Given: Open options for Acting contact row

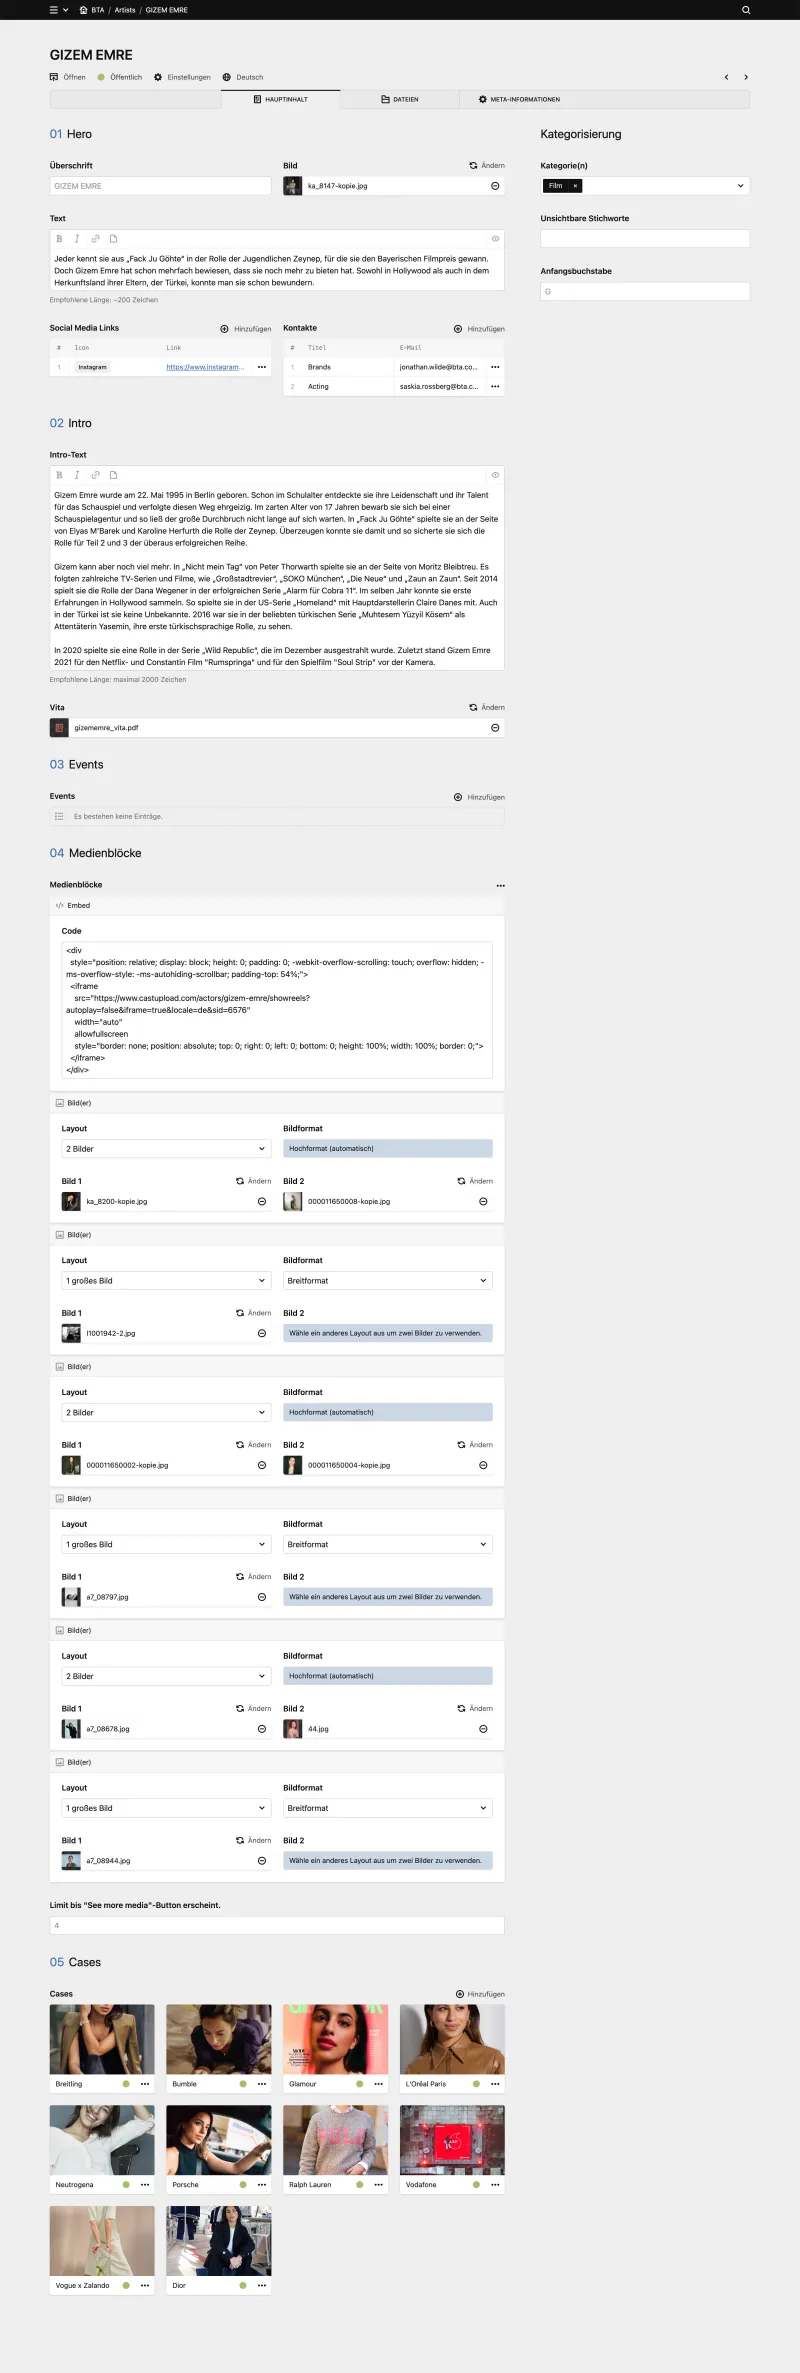Looking at the screenshot, I should 495,386.
